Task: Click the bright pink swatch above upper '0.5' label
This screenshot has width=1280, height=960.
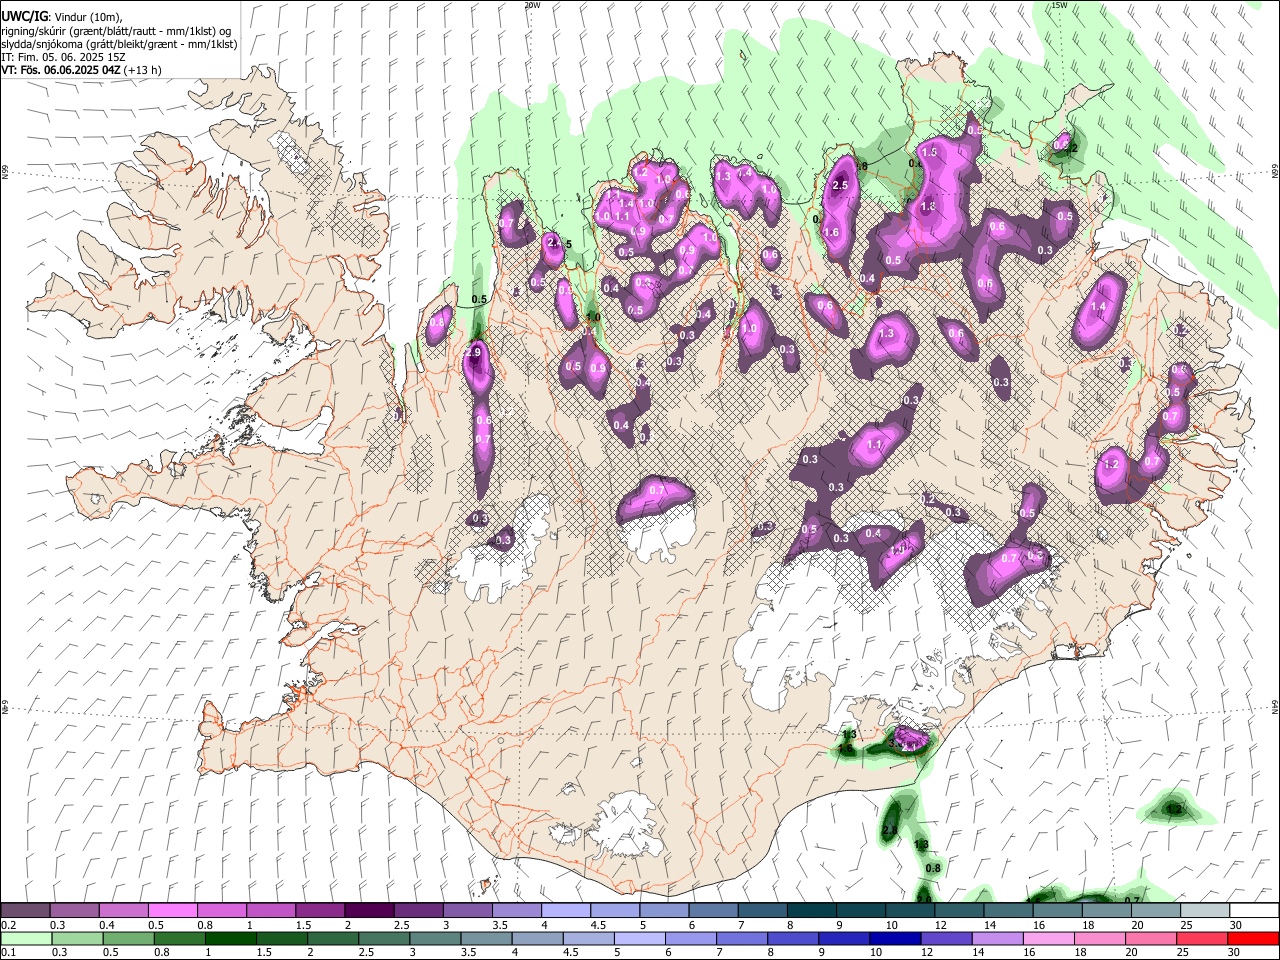Action: pos(172,911)
